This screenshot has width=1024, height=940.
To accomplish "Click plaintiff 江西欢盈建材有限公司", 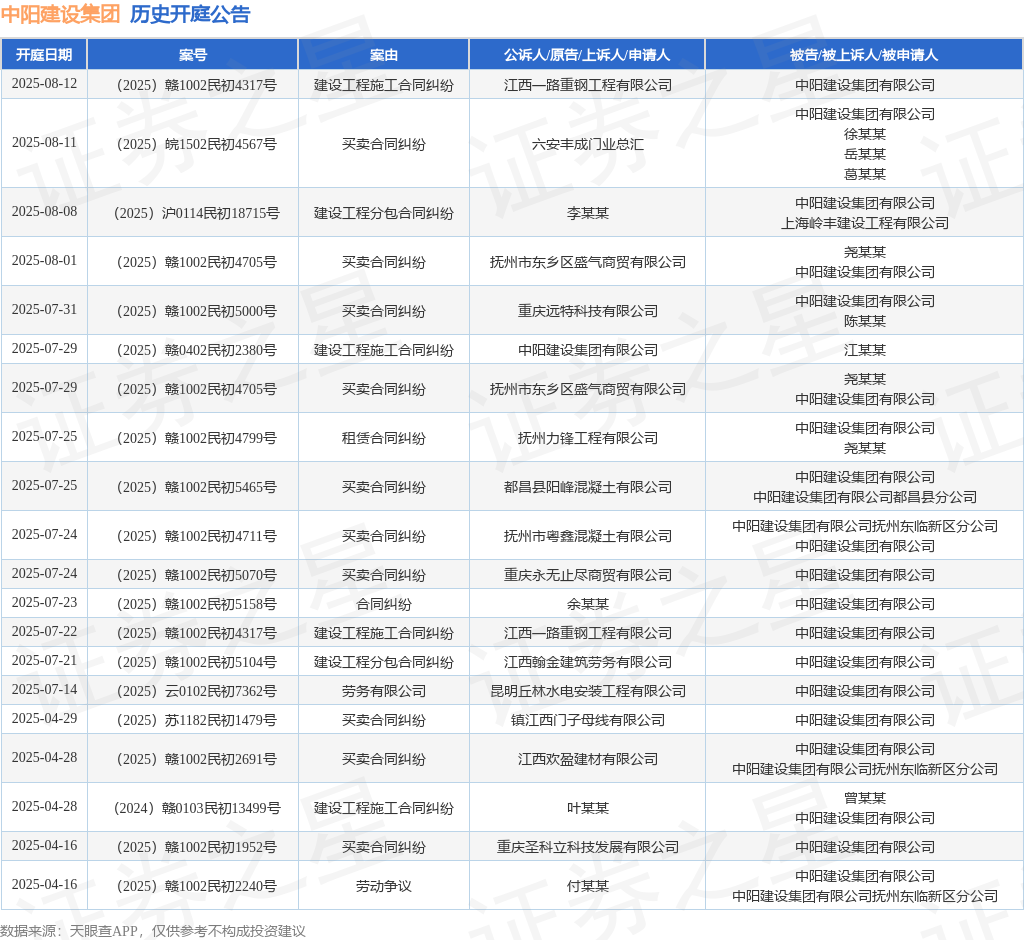I will (x=587, y=760).
